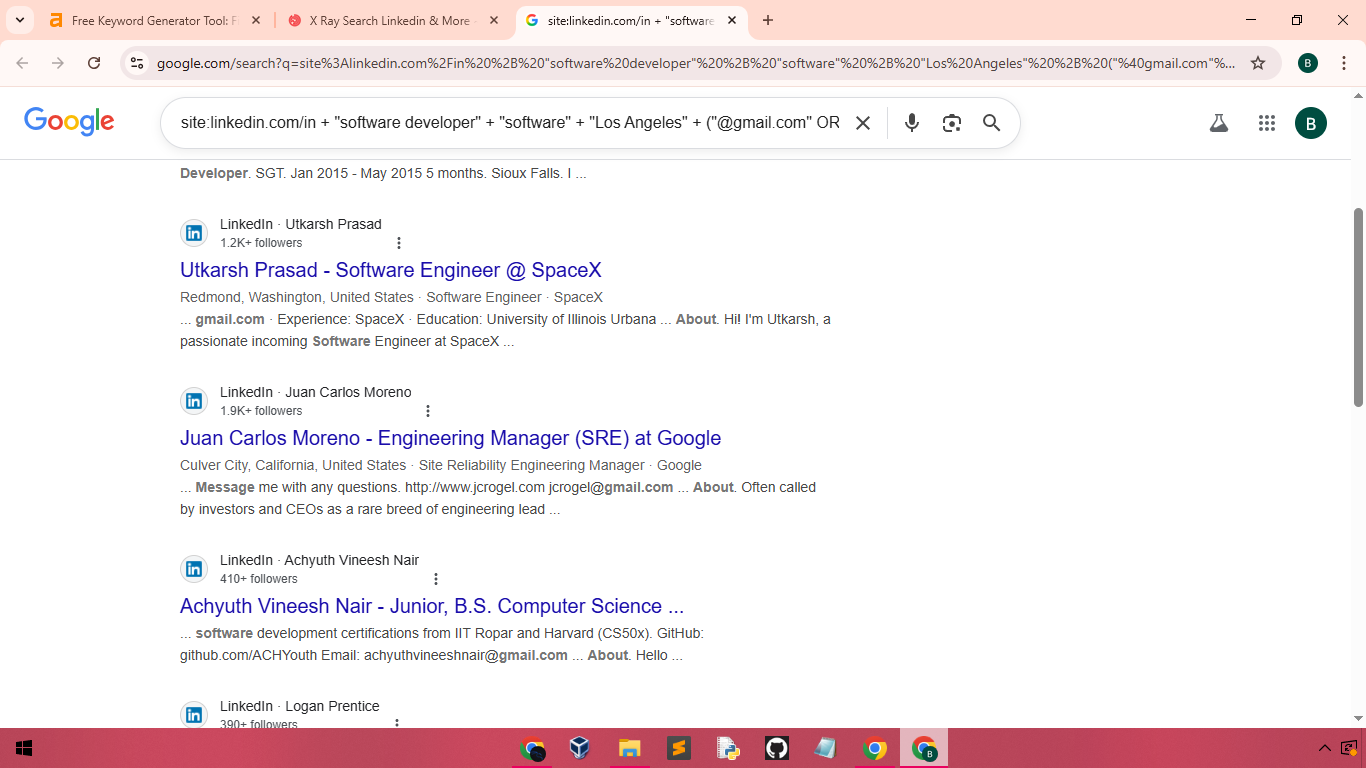This screenshot has height=768, width=1366.
Task: Open the three-dot menu on Achyuth Nair's result
Action: tap(435, 578)
